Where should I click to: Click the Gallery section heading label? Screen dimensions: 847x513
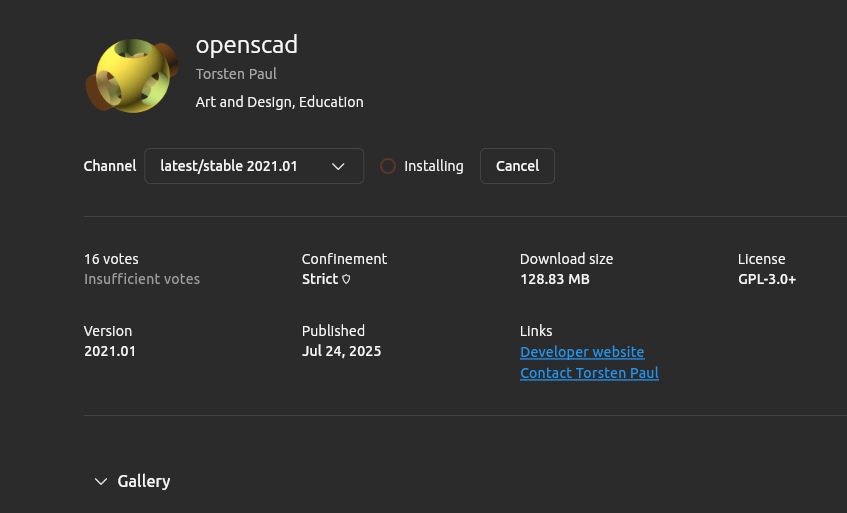click(144, 482)
